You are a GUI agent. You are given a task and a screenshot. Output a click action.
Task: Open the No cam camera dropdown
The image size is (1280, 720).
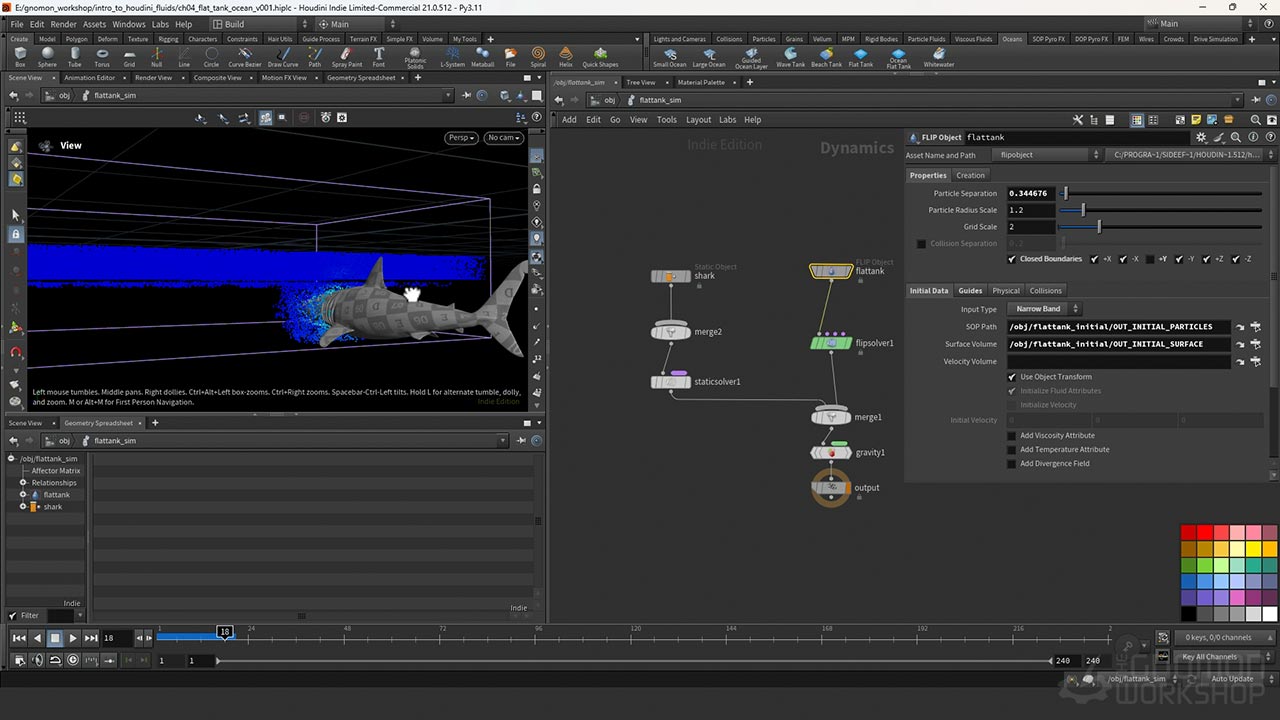coord(504,138)
